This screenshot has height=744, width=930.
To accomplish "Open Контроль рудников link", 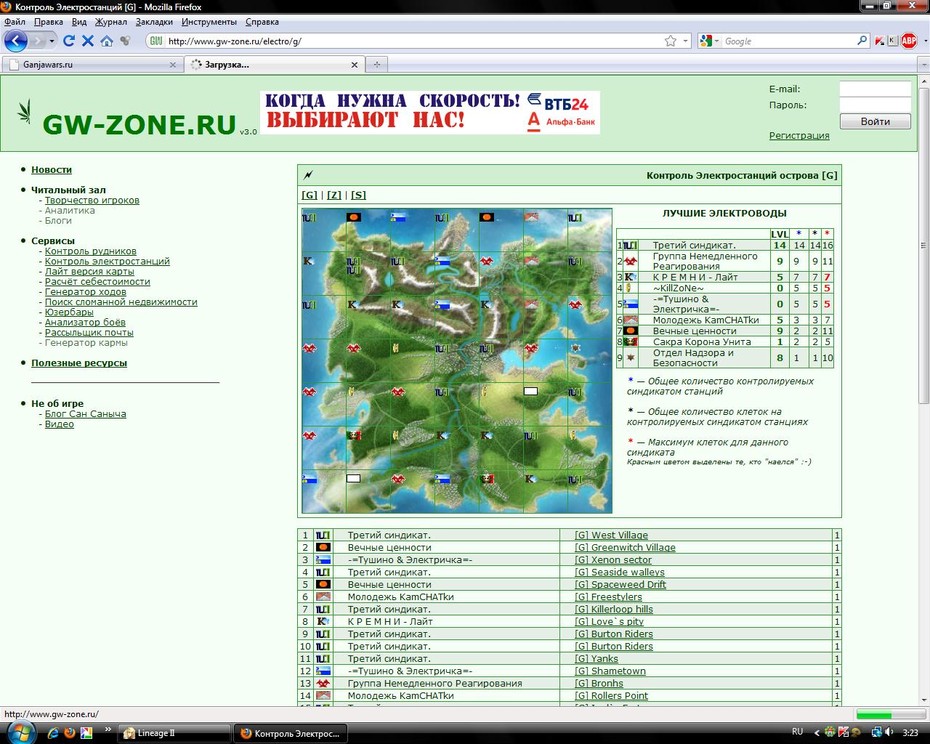I will pyautogui.click(x=91, y=251).
